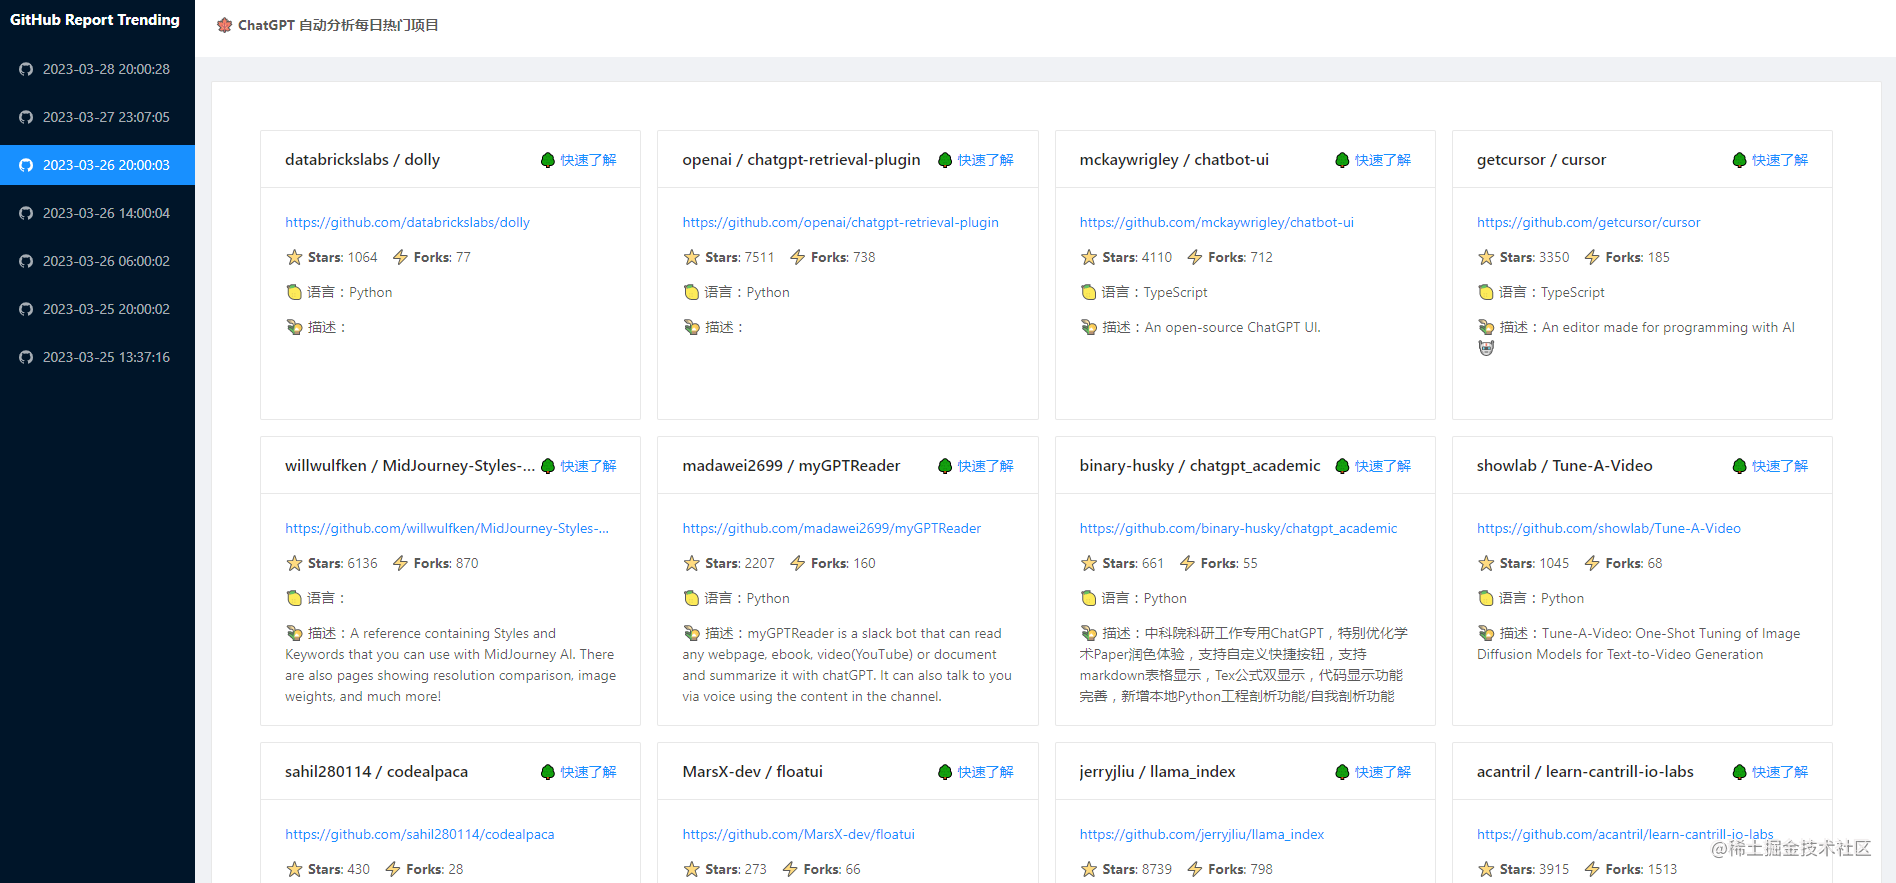The width and height of the screenshot is (1896, 883).
Task: Open the 2023-03-25 20:00:02 report
Action: point(97,309)
